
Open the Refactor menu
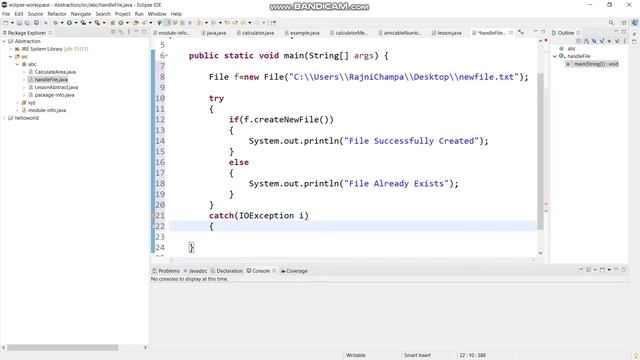point(57,14)
